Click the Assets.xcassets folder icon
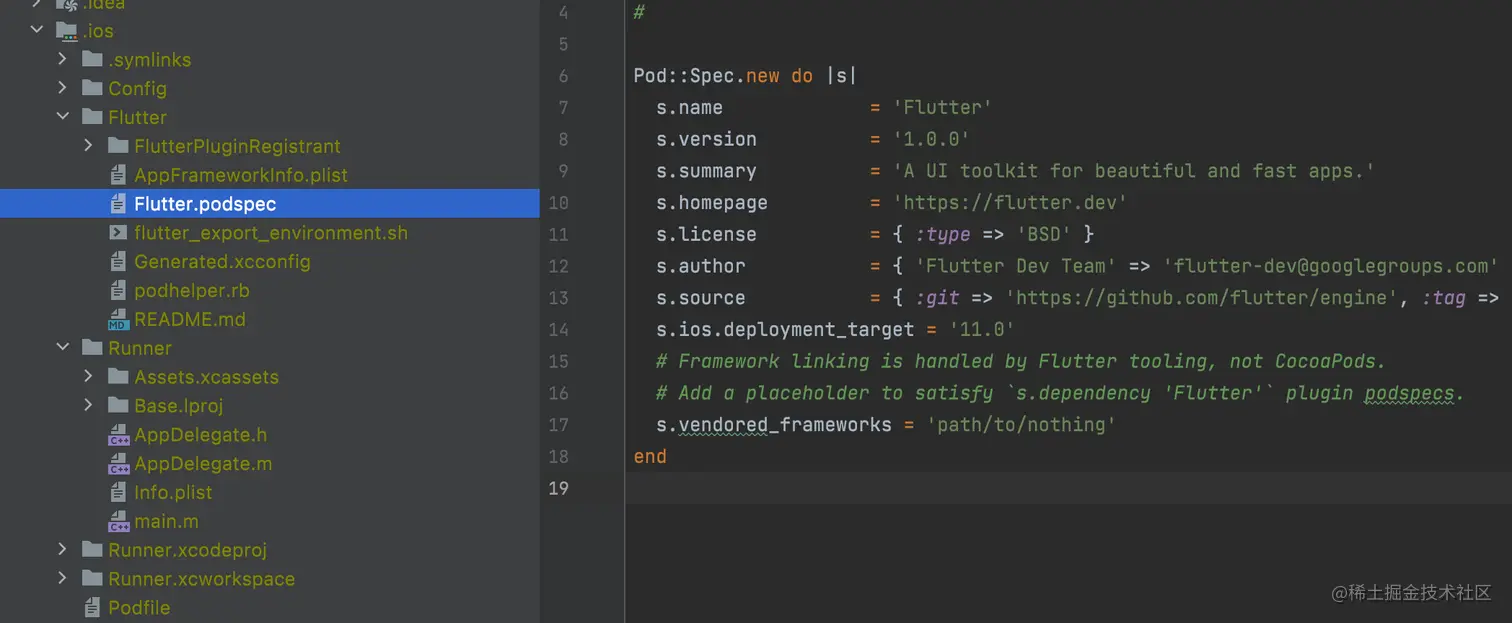 (x=118, y=377)
